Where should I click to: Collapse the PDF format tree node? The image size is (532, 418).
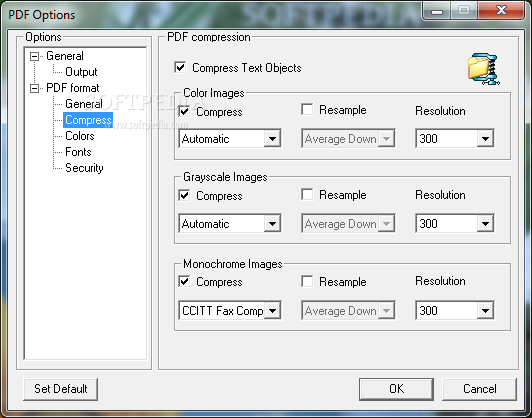pyautogui.click(x=34, y=89)
